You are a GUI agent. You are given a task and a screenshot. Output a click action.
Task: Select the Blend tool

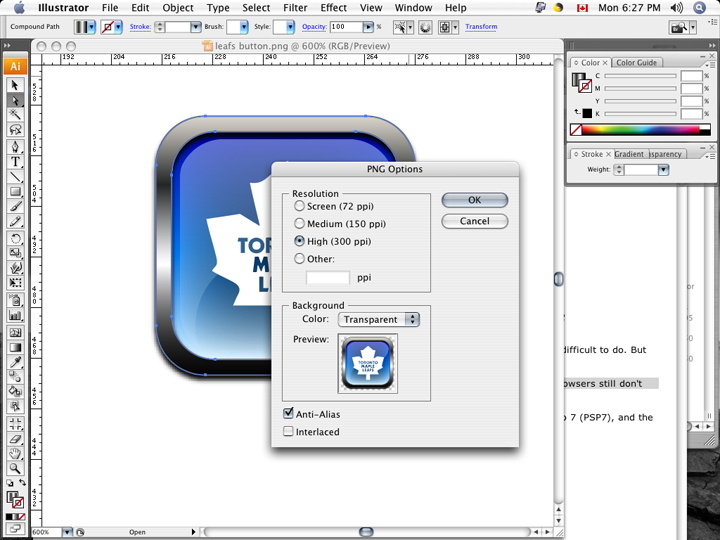(15, 377)
